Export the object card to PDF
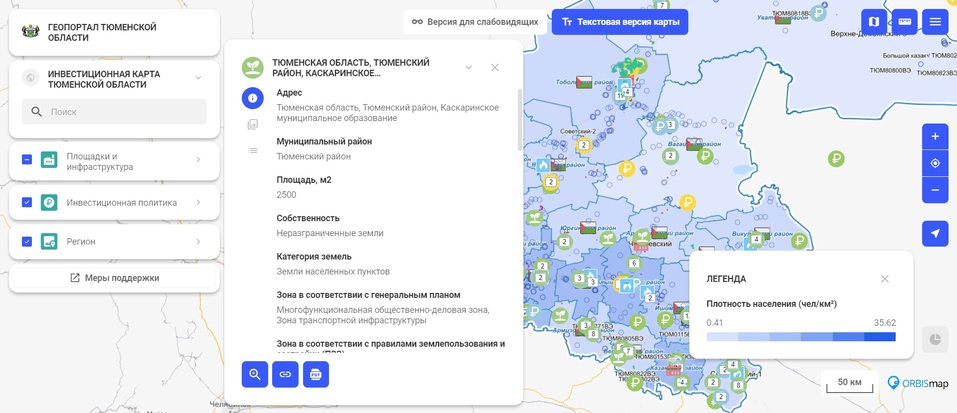Screen dimensions: 957x413 click(316, 375)
